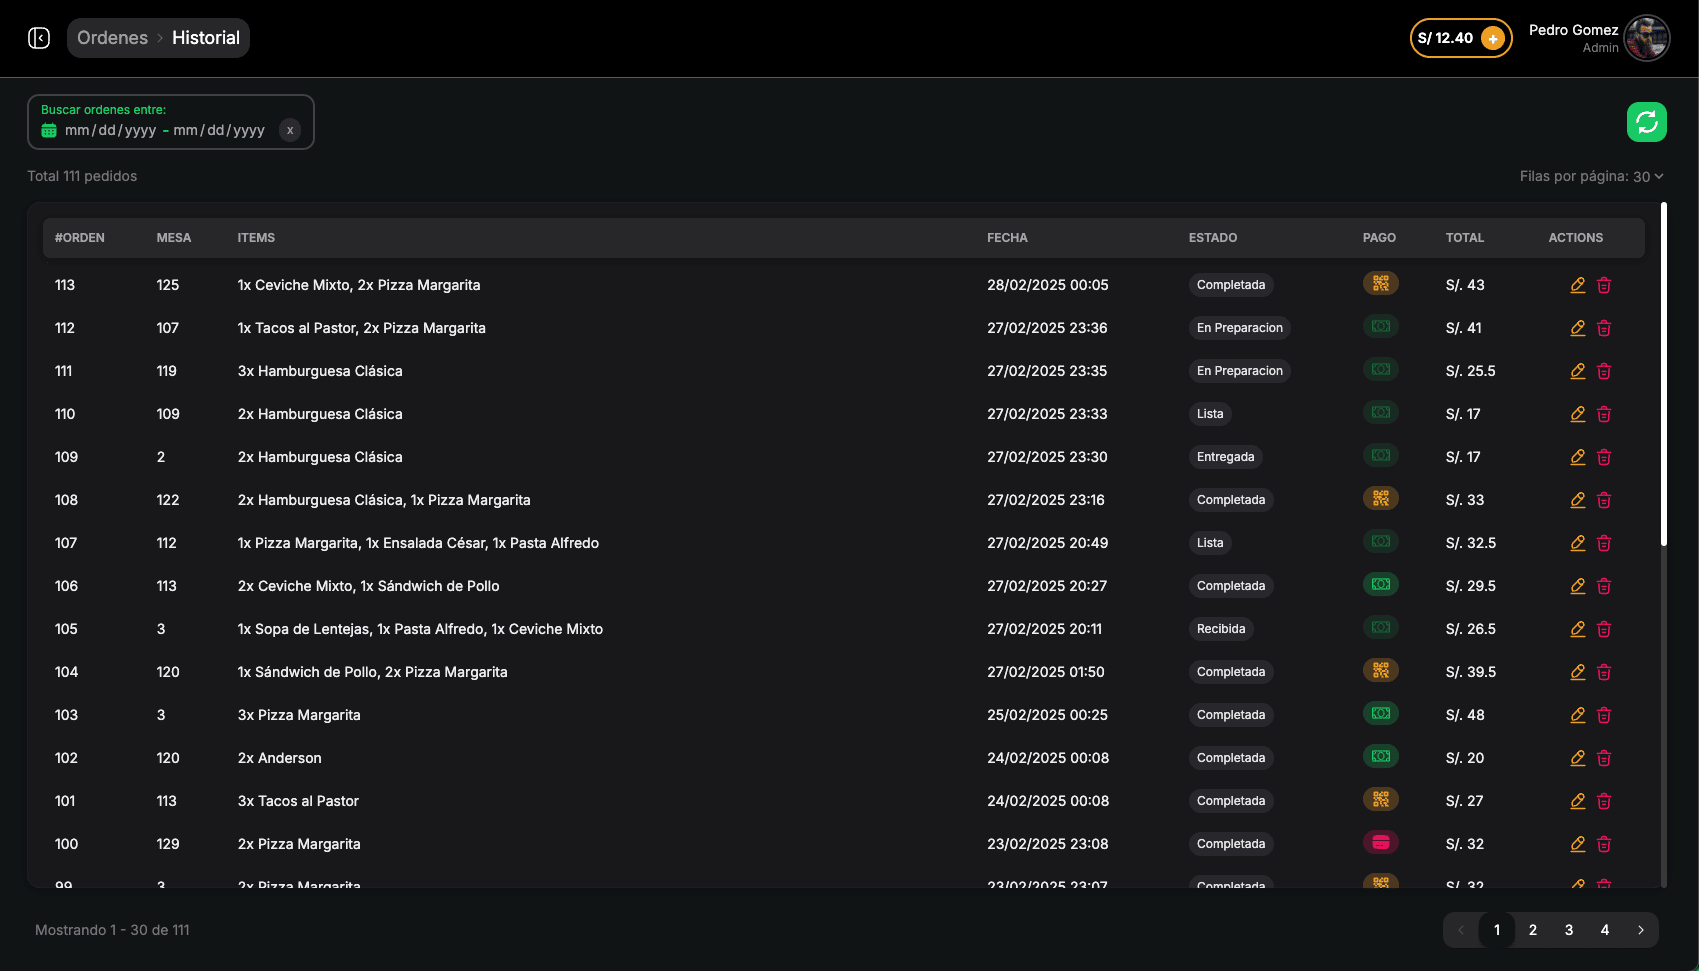This screenshot has width=1699, height=971.
Task: Collapse the sidebar panel icon
Action: (x=39, y=38)
